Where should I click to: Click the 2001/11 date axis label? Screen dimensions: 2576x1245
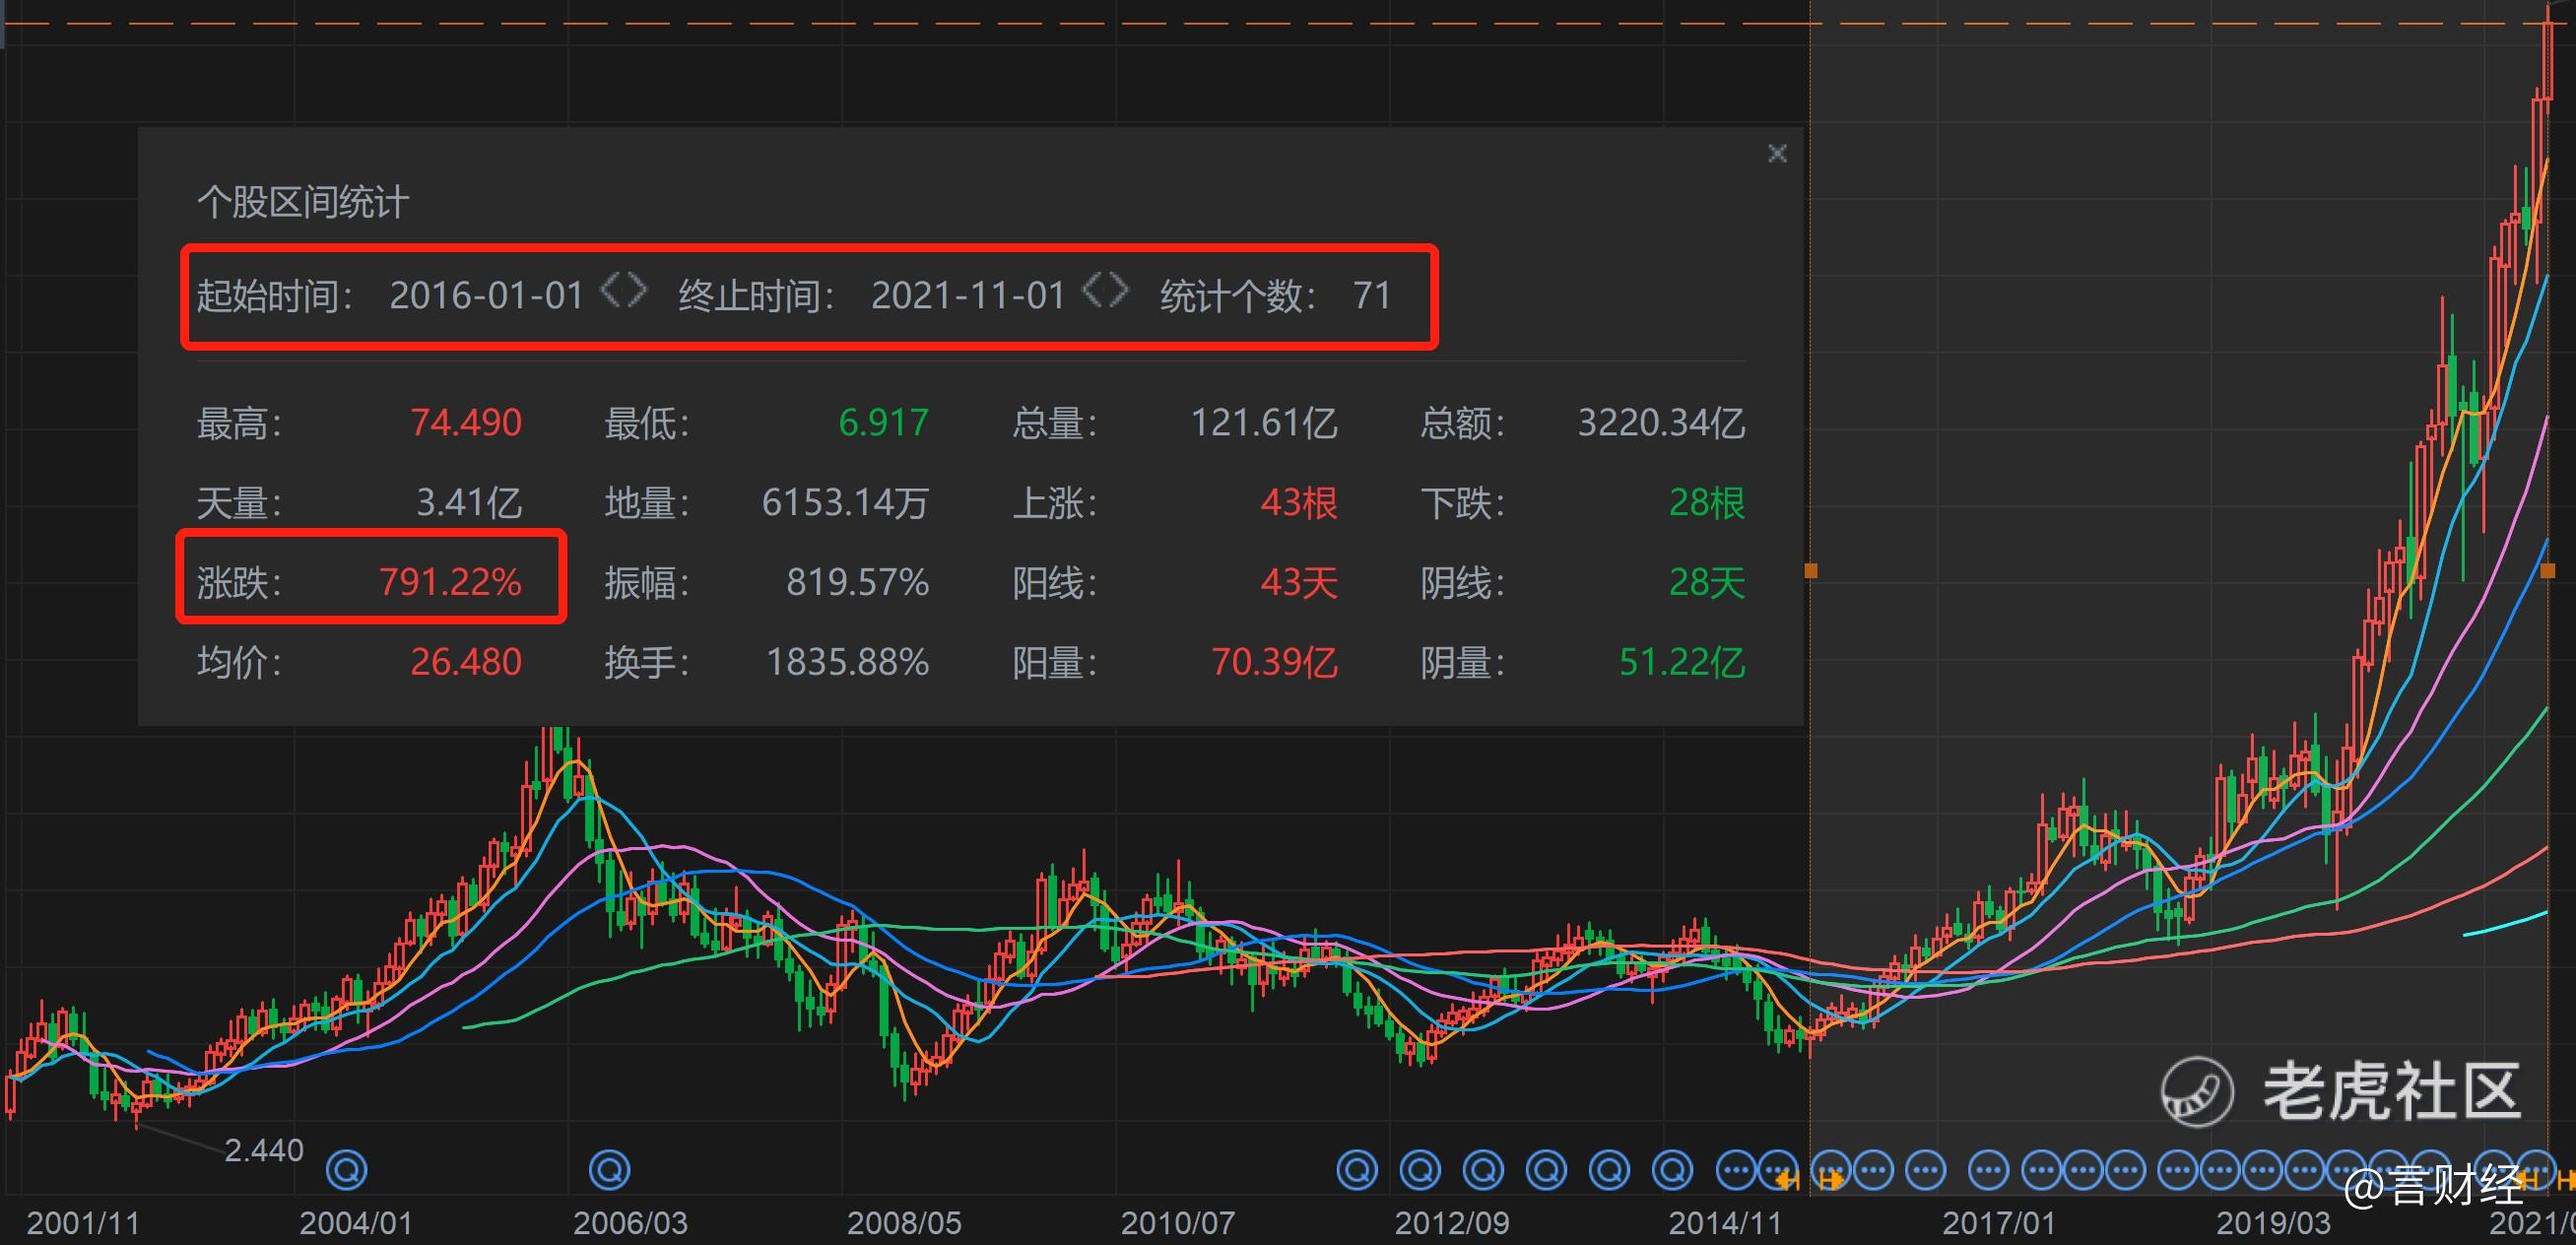tap(83, 1223)
